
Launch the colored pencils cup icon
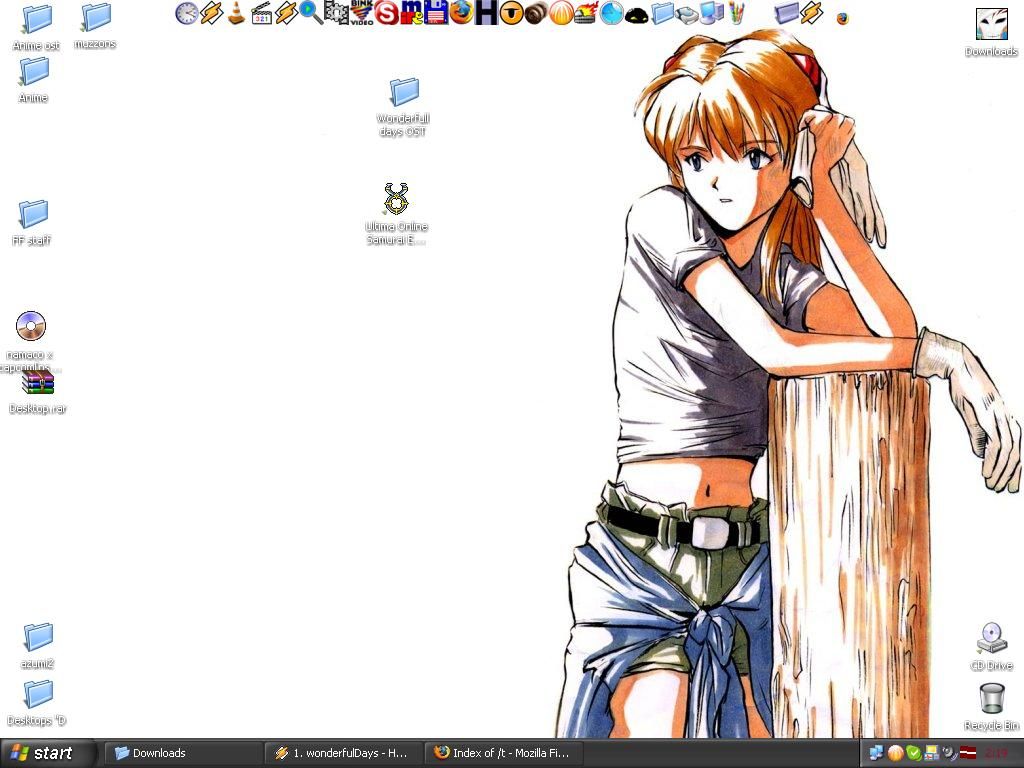tap(737, 13)
